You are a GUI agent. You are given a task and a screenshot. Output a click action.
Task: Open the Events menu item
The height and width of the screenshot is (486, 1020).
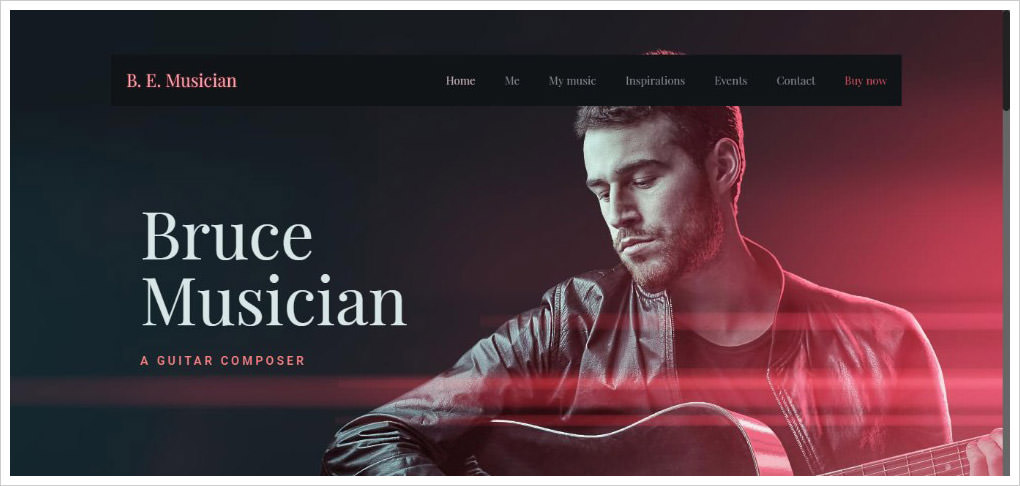click(x=731, y=81)
